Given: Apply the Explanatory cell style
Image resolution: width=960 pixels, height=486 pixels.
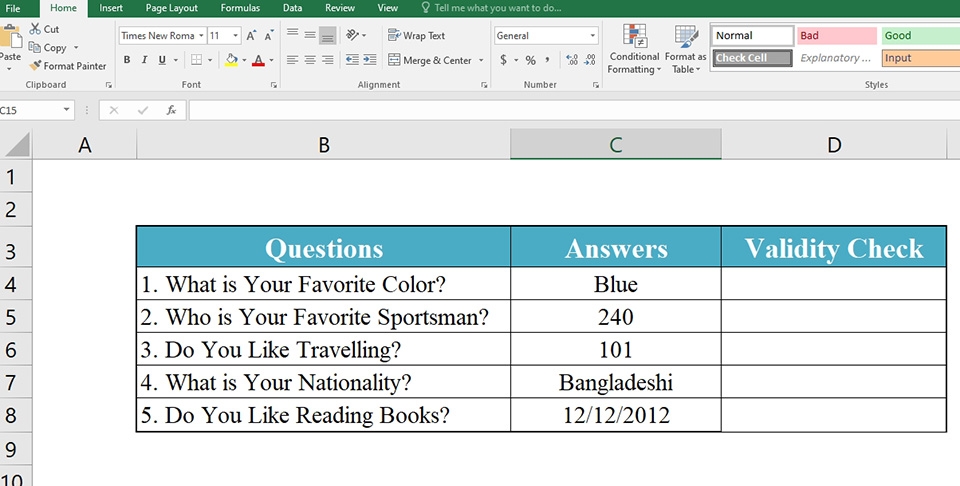Looking at the screenshot, I should click(x=837, y=58).
